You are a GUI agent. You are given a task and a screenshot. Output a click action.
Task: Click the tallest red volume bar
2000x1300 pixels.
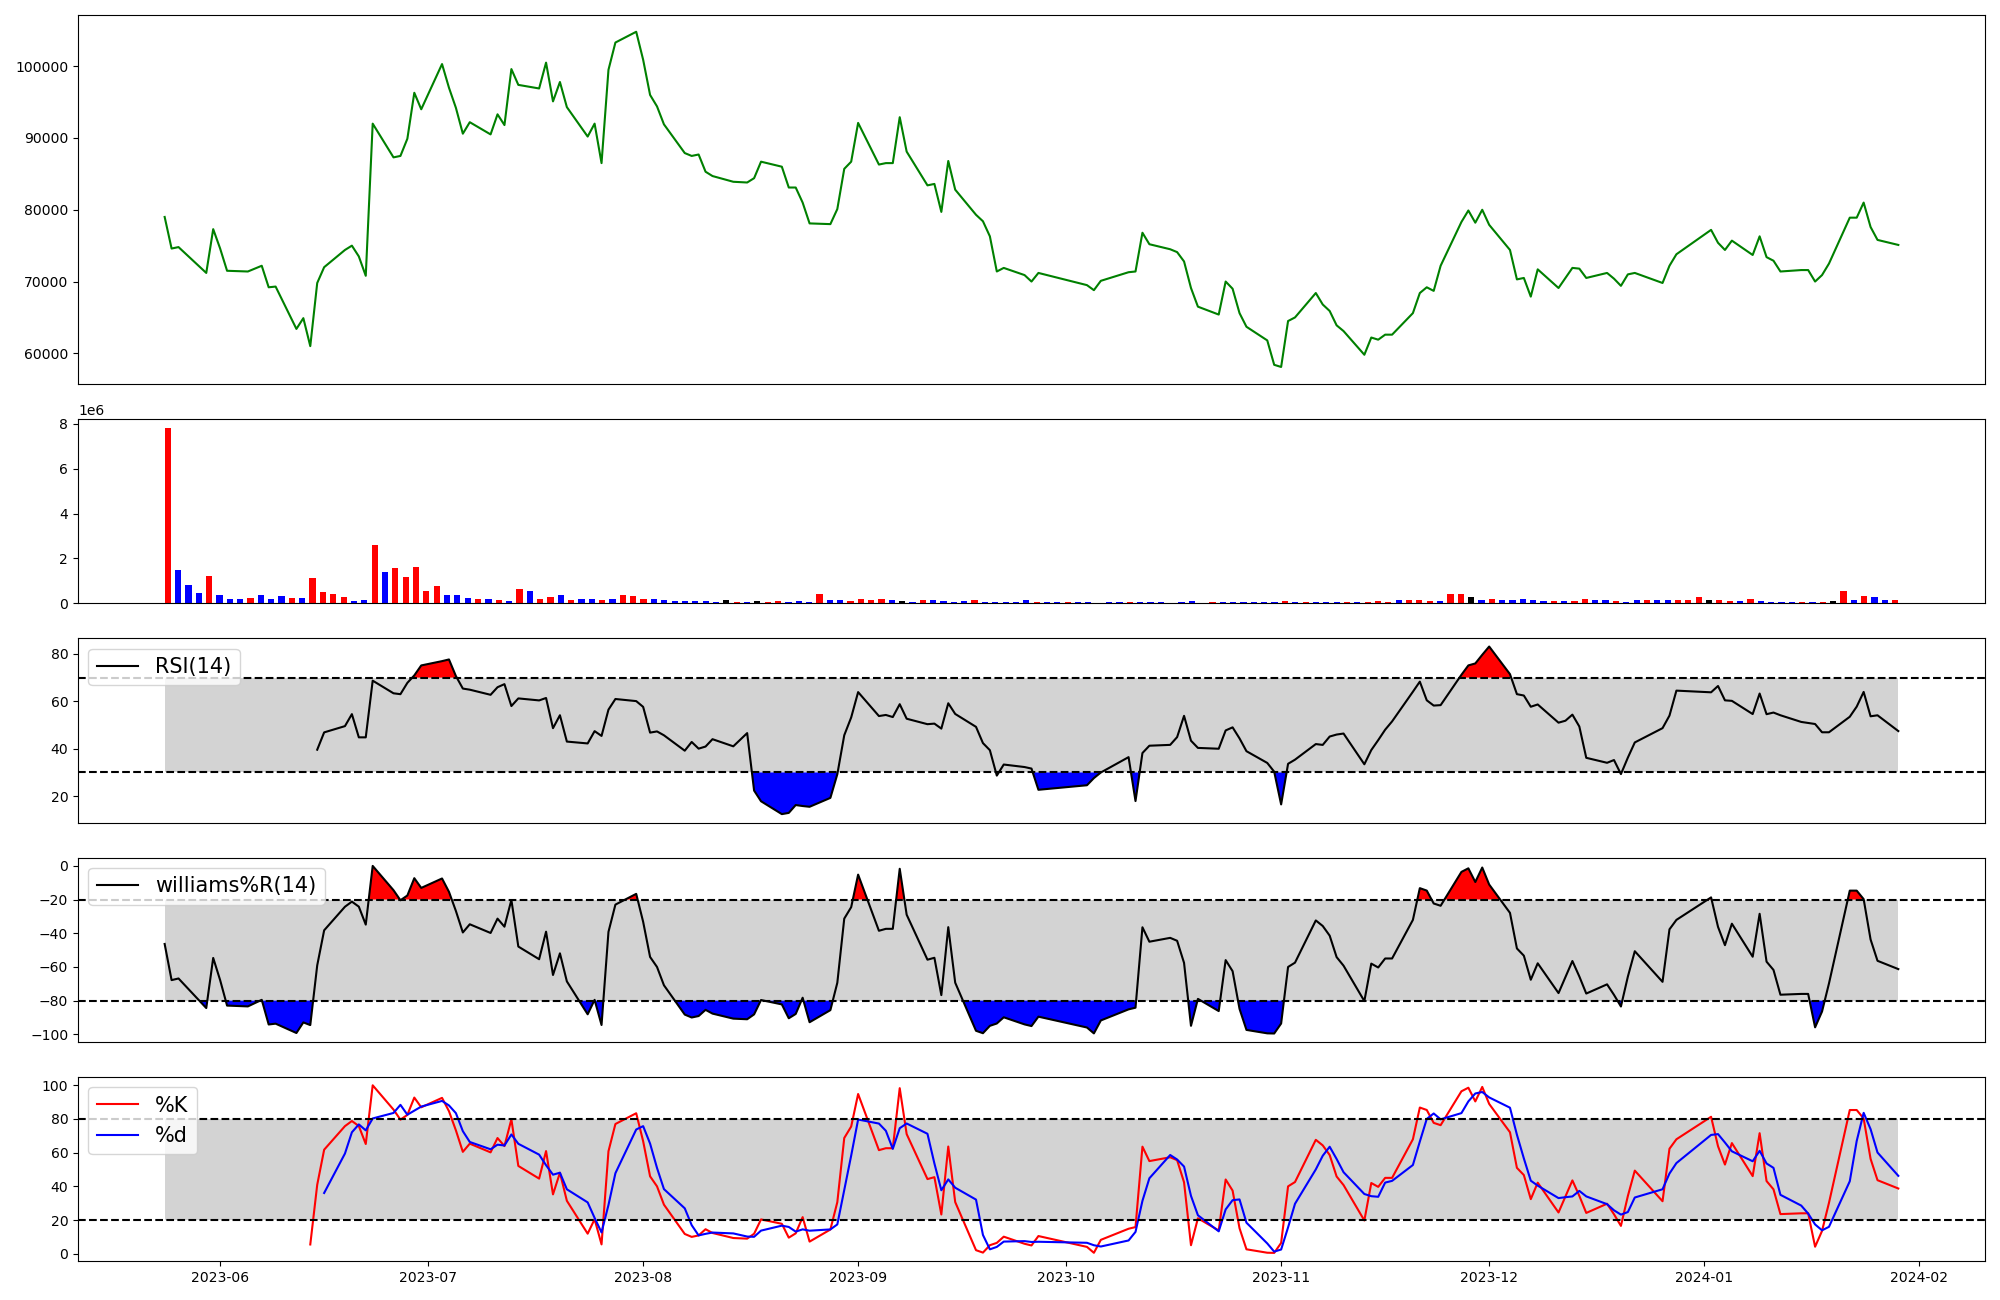[x=168, y=515]
